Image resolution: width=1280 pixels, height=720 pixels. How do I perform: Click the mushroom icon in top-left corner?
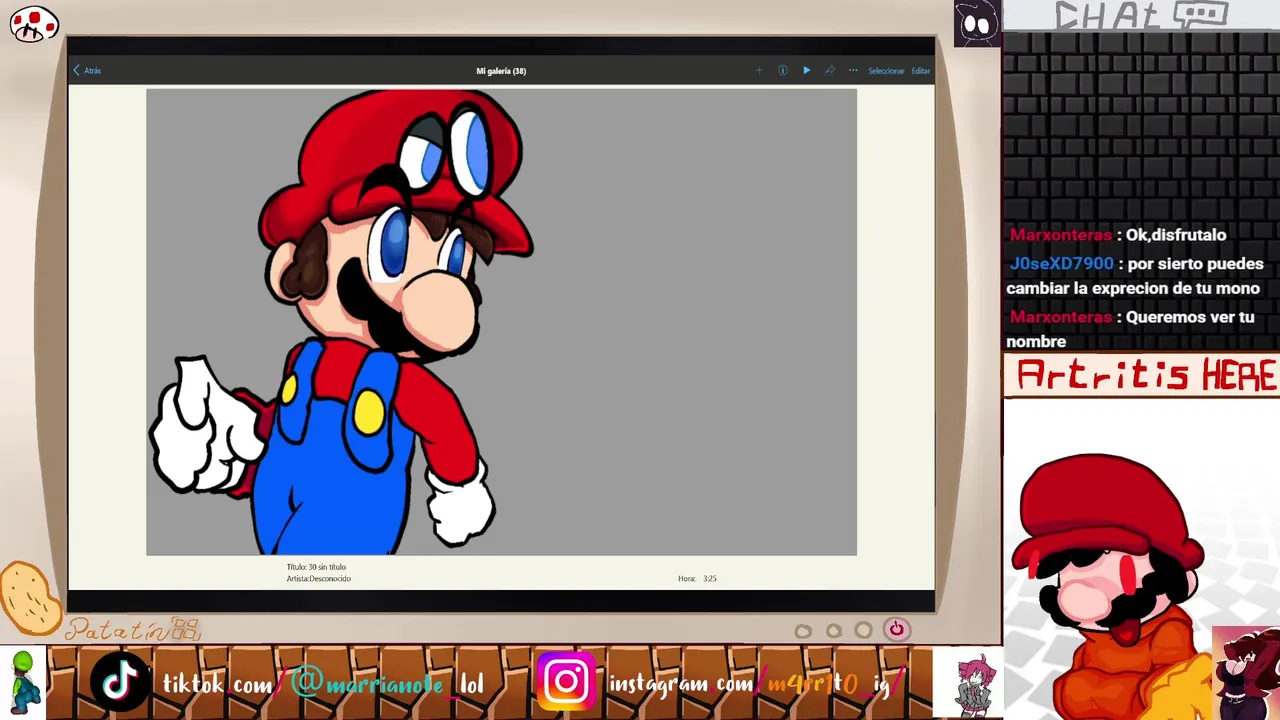coord(34,24)
